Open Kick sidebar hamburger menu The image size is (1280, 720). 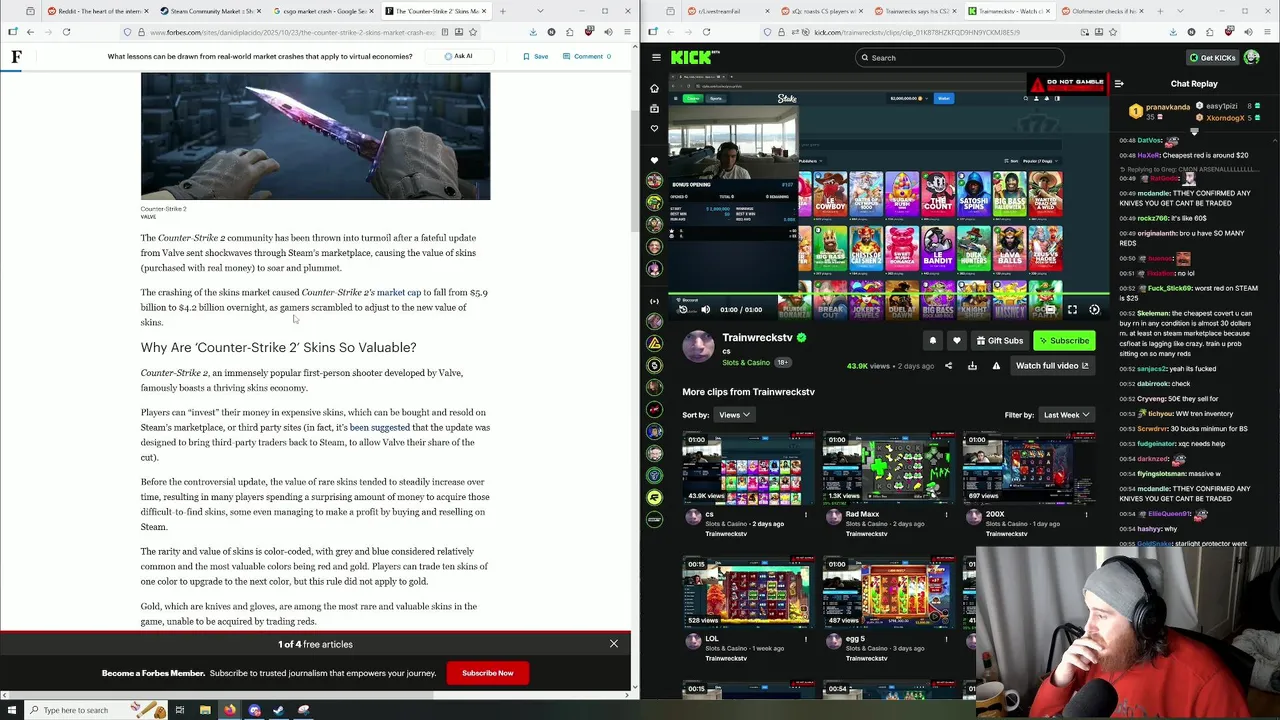click(x=655, y=58)
